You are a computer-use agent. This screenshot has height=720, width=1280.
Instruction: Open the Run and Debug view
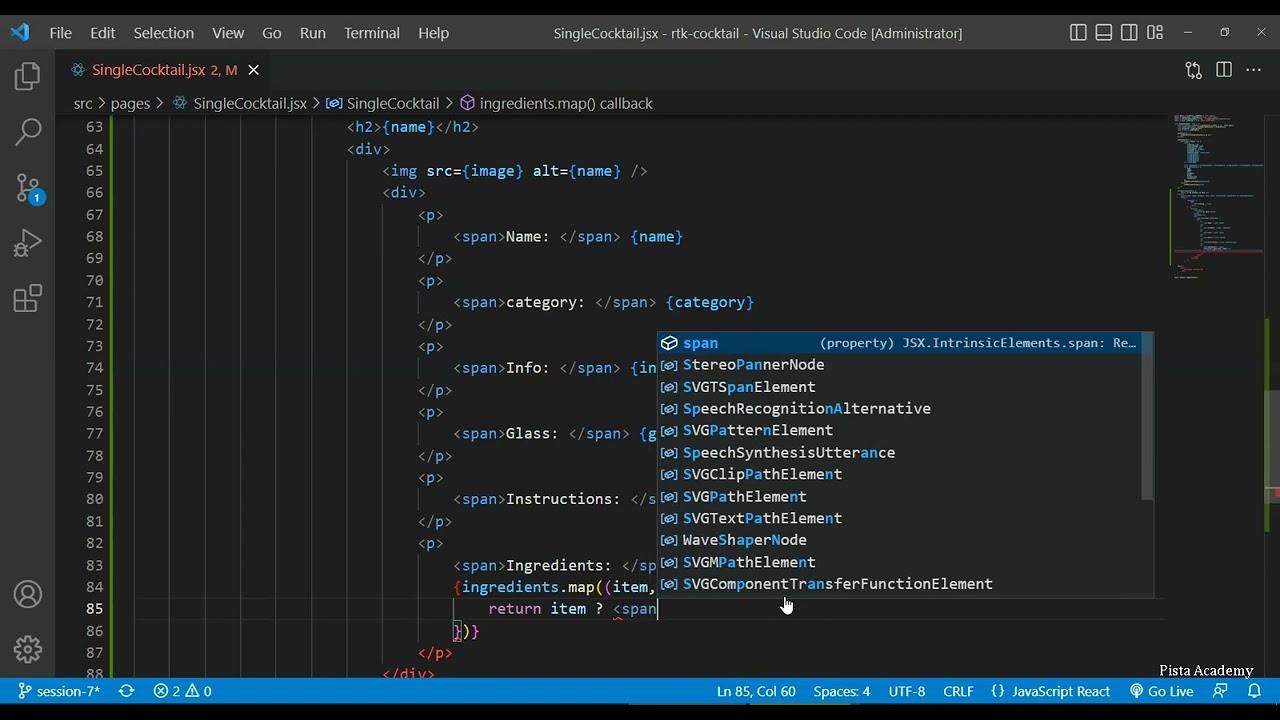tap(28, 243)
